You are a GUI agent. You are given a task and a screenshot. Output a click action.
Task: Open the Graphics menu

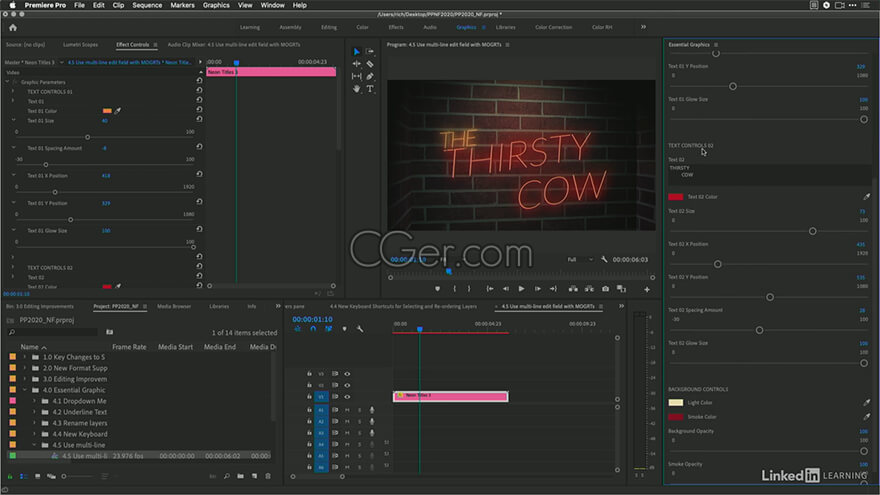click(216, 5)
